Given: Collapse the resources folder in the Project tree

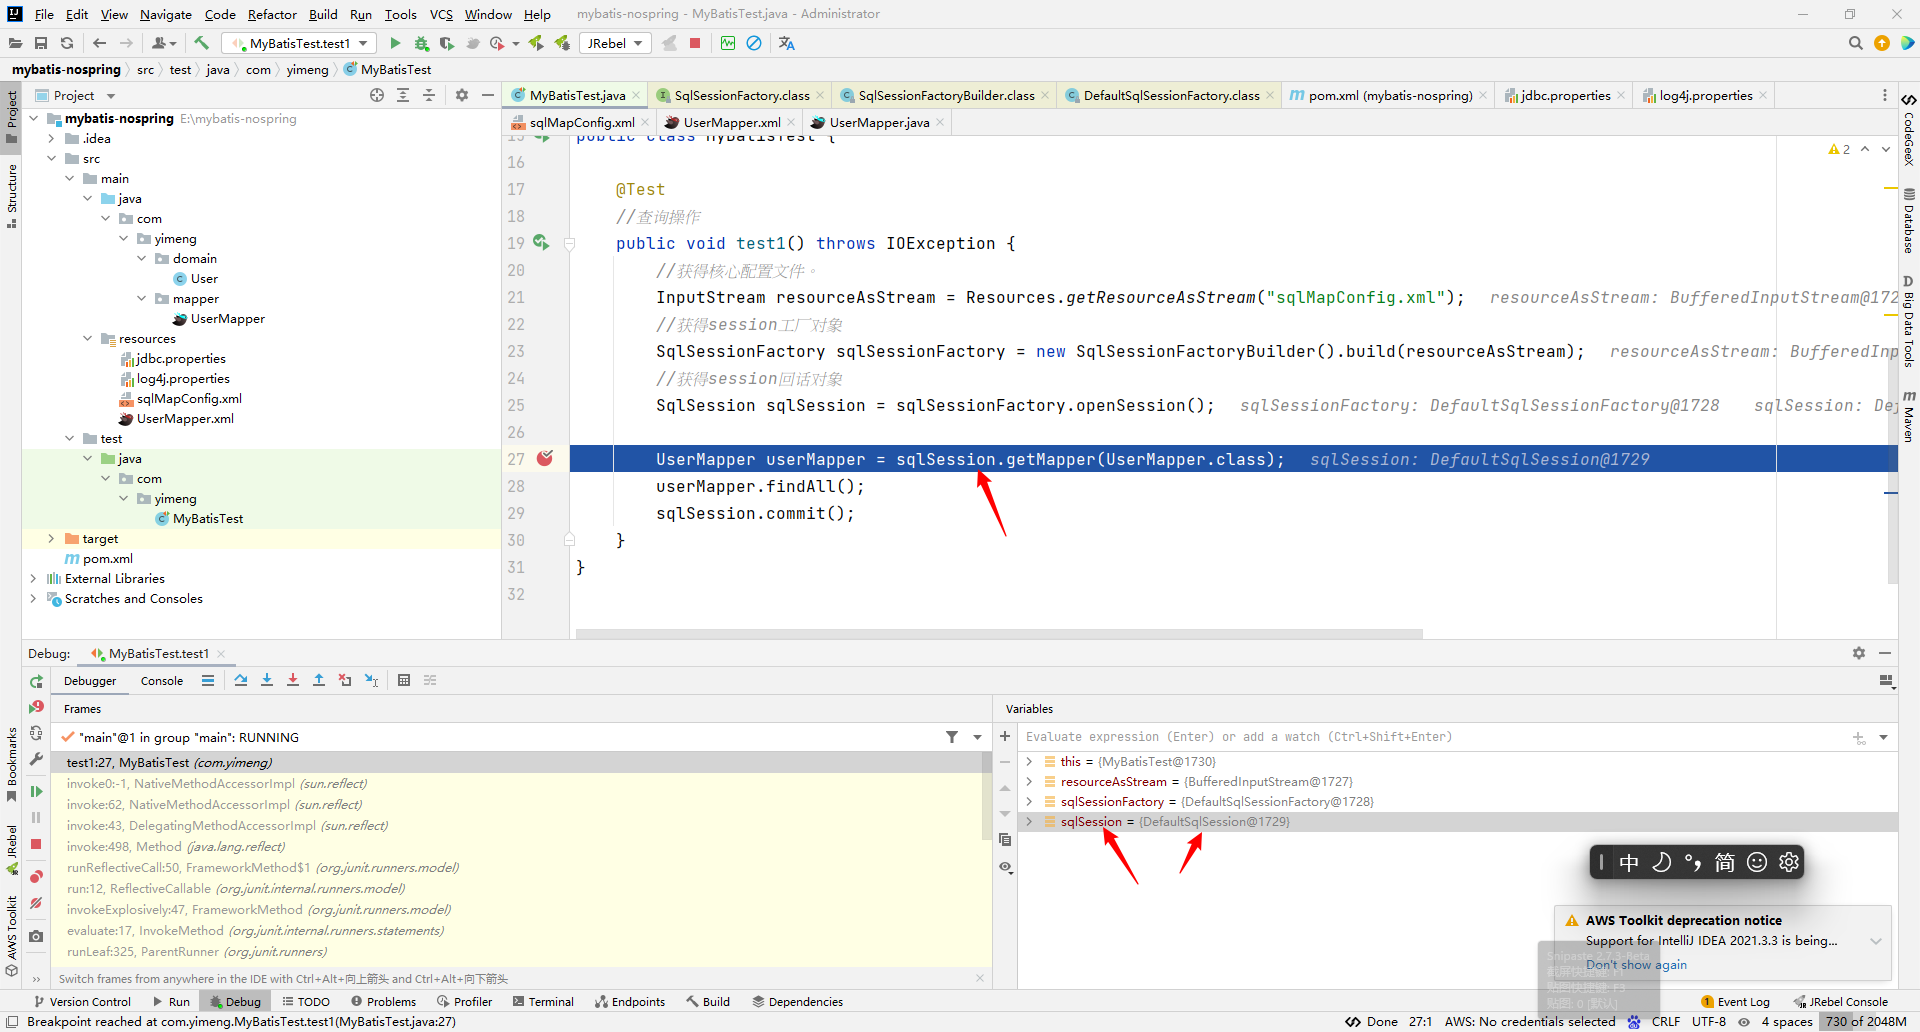Looking at the screenshot, I should click(87, 338).
